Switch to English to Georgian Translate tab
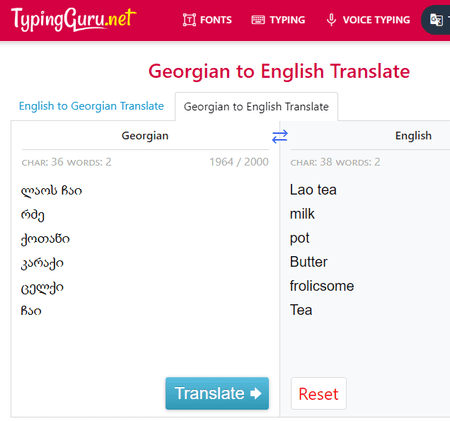This screenshot has height=421, width=450. coord(91,106)
